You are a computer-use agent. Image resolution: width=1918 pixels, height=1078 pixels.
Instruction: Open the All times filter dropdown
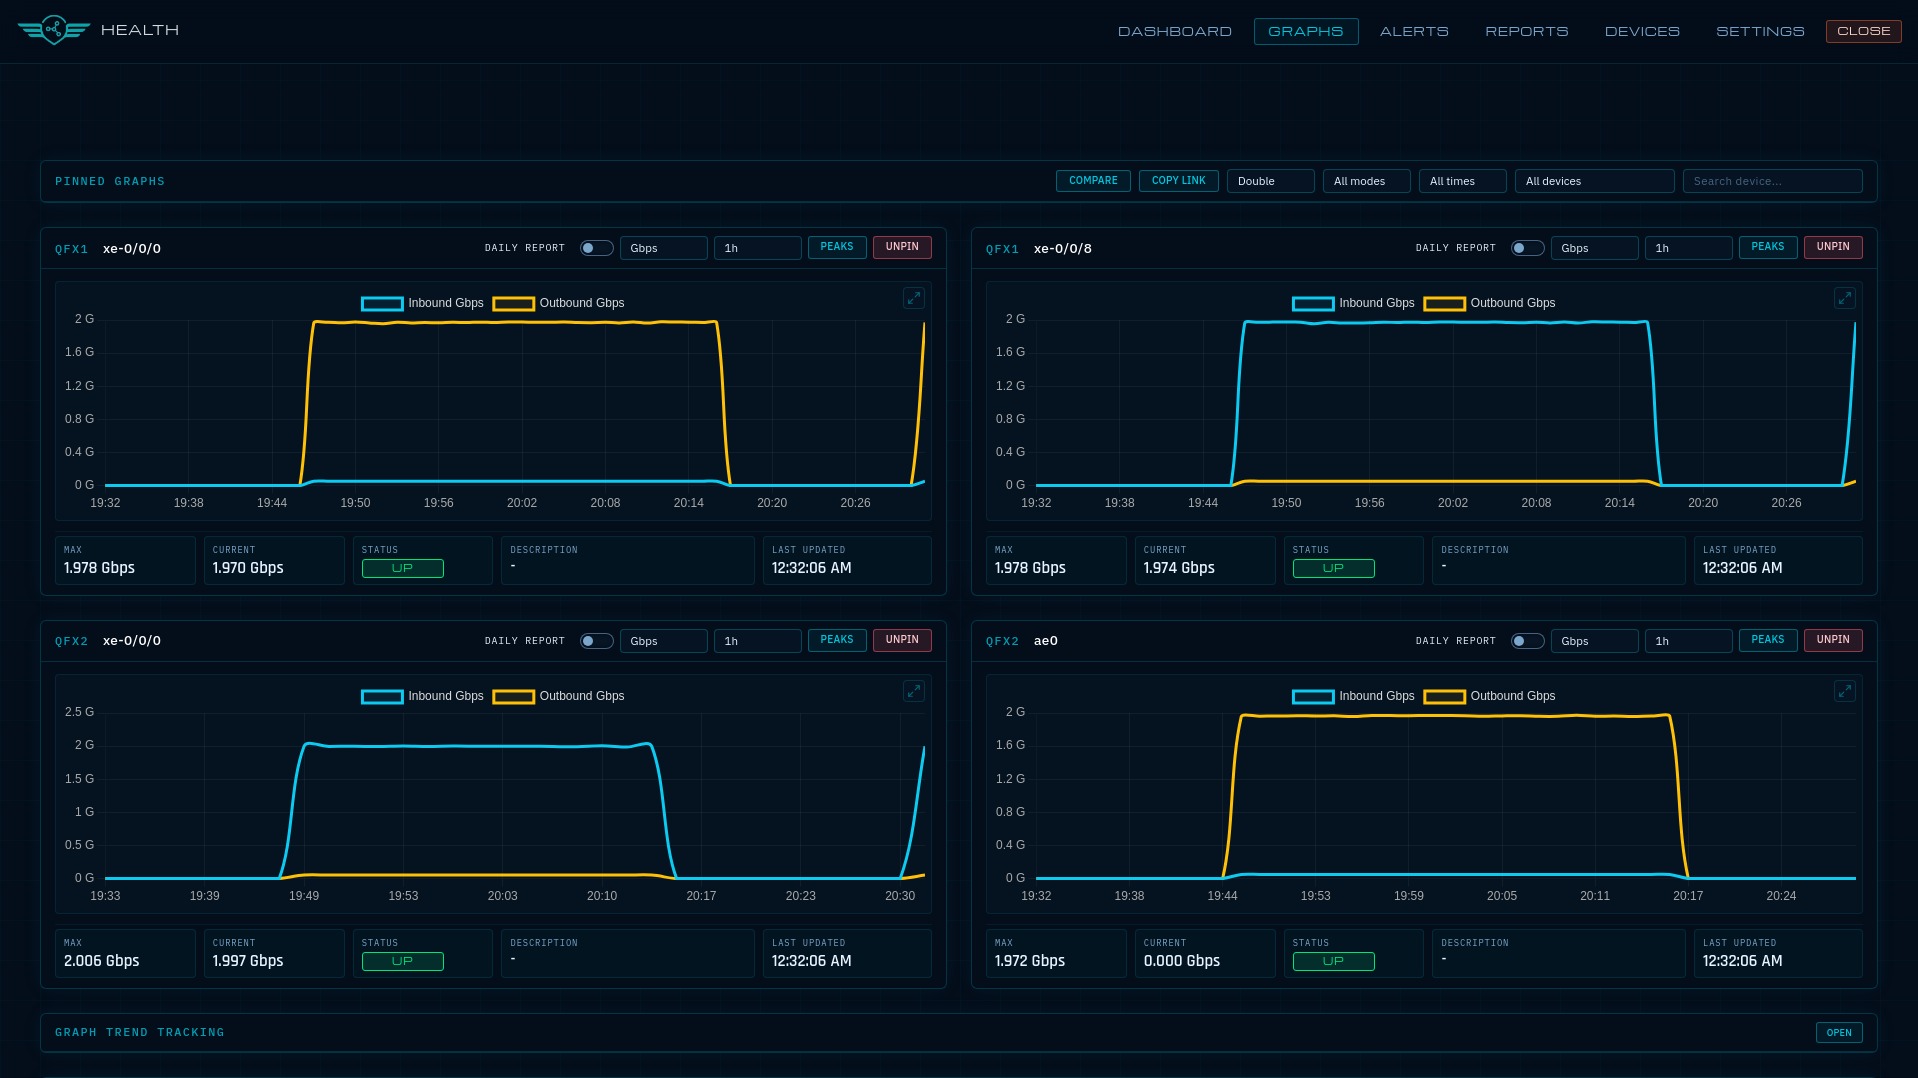coord(1462,181)
